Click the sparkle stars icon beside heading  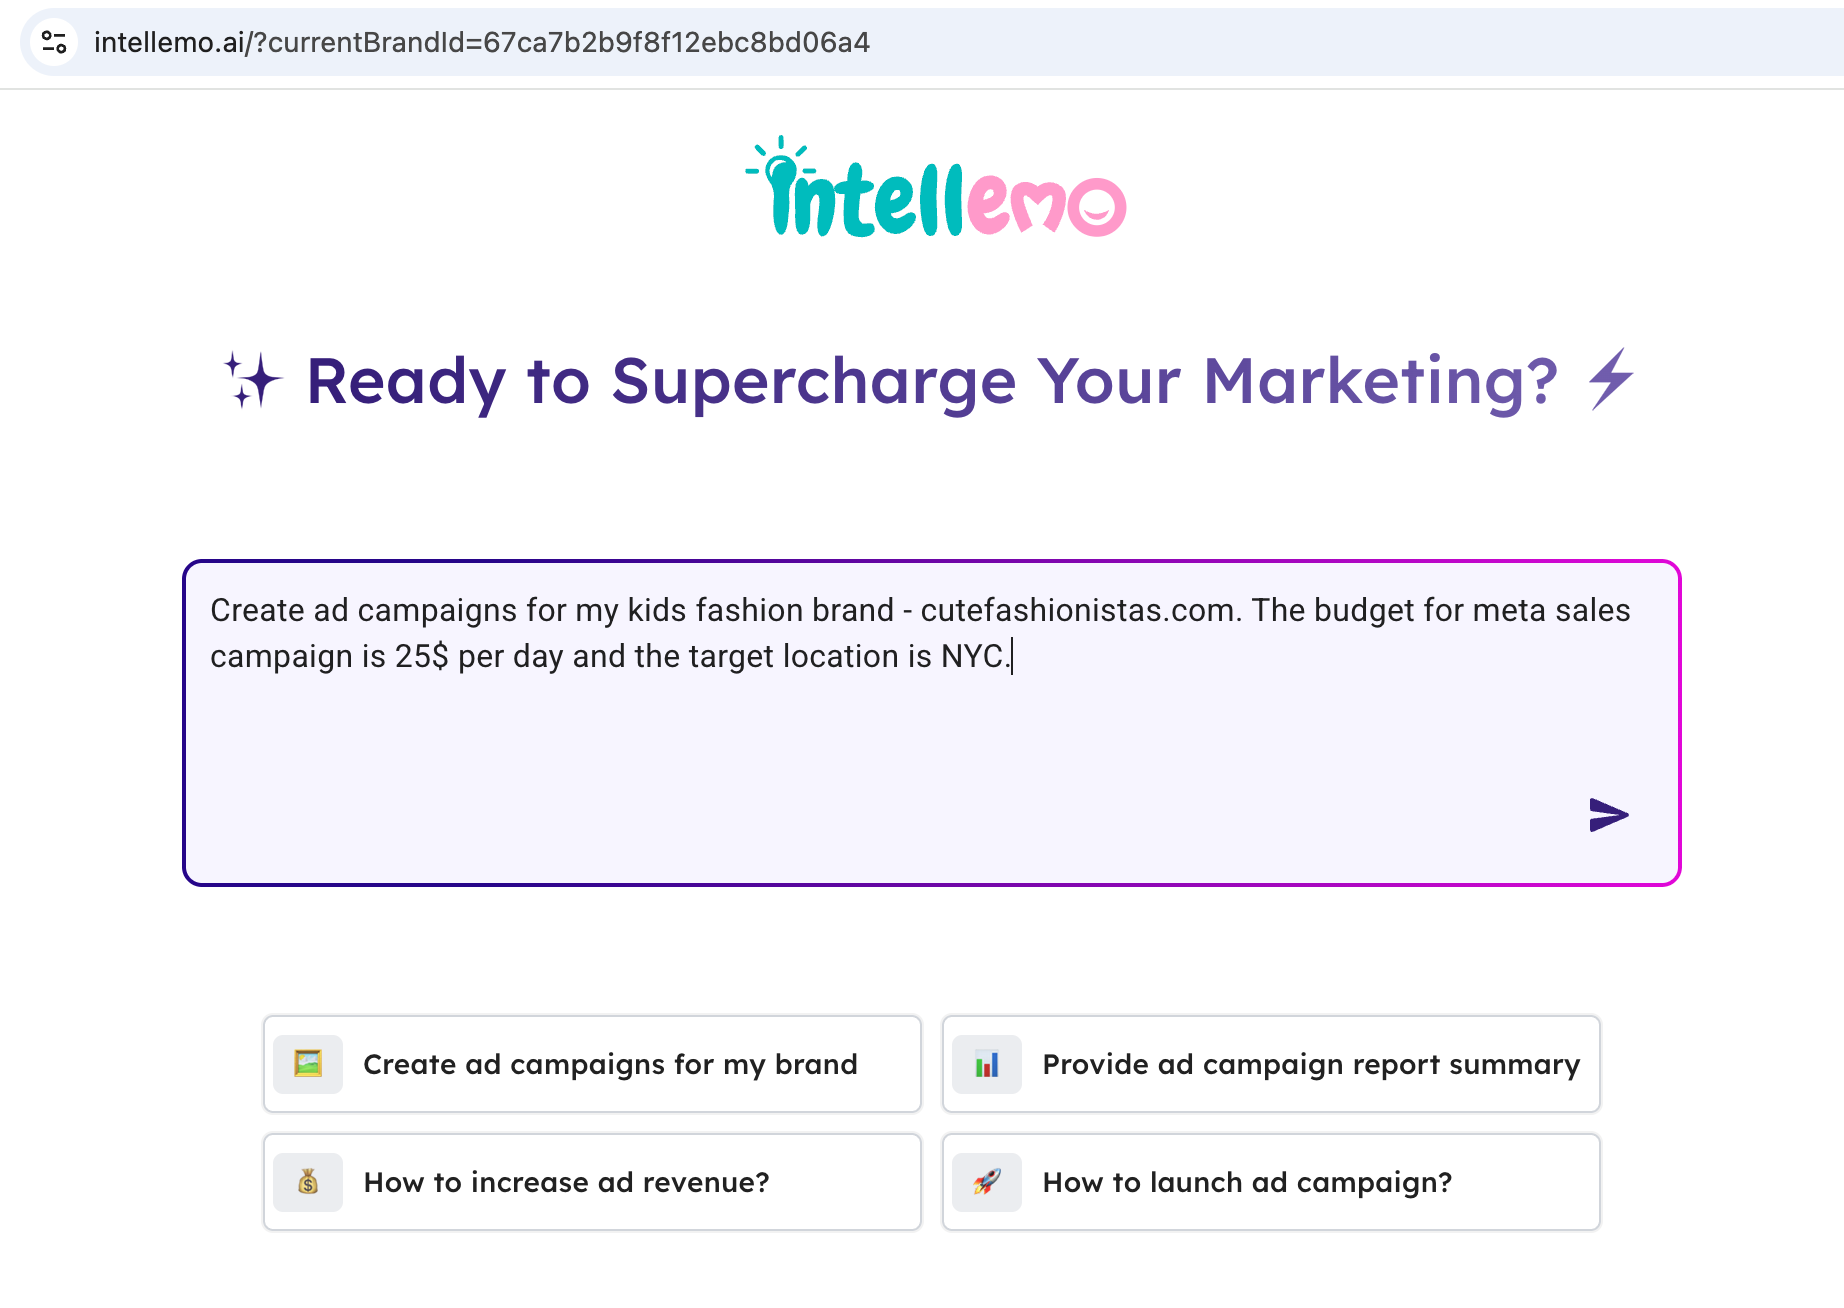click(252, 380)
